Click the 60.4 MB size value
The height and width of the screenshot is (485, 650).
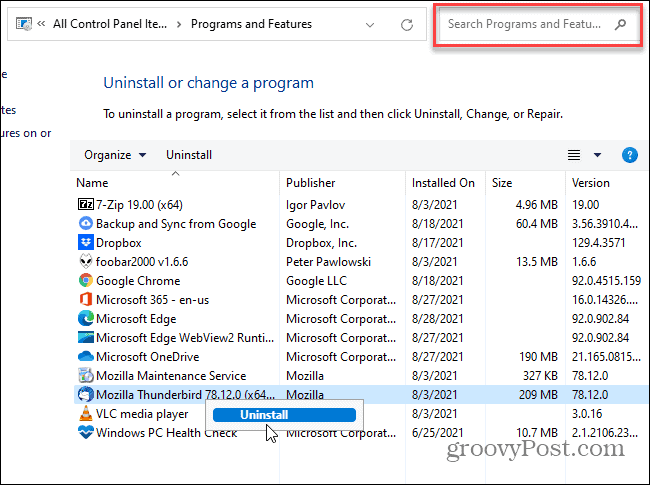tap(536, 224)
